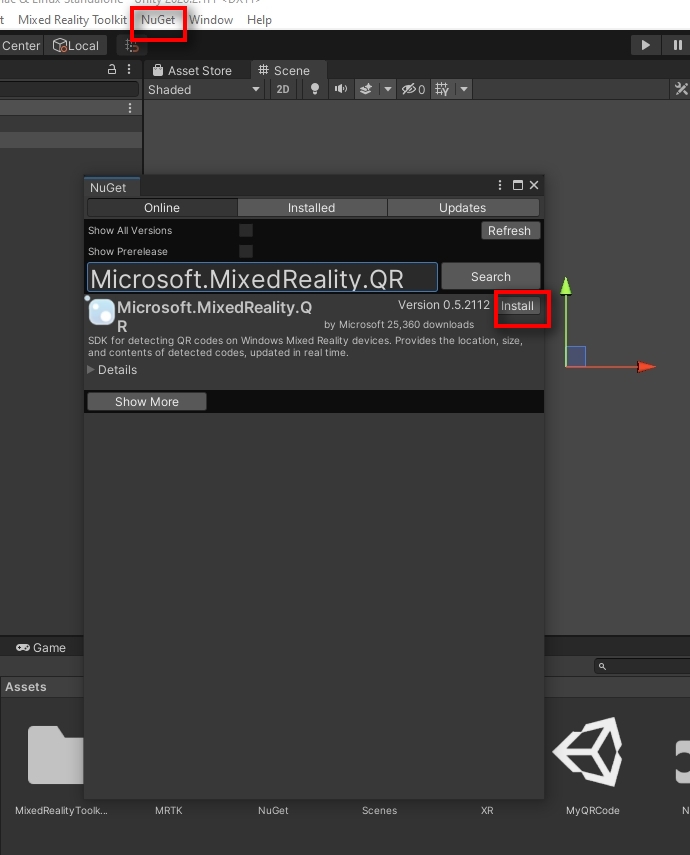Image resolution: width=690 pixels, height=855 pixels.
Task: Click the blue plane gizmo handle
Action: [x=576, y=356]
